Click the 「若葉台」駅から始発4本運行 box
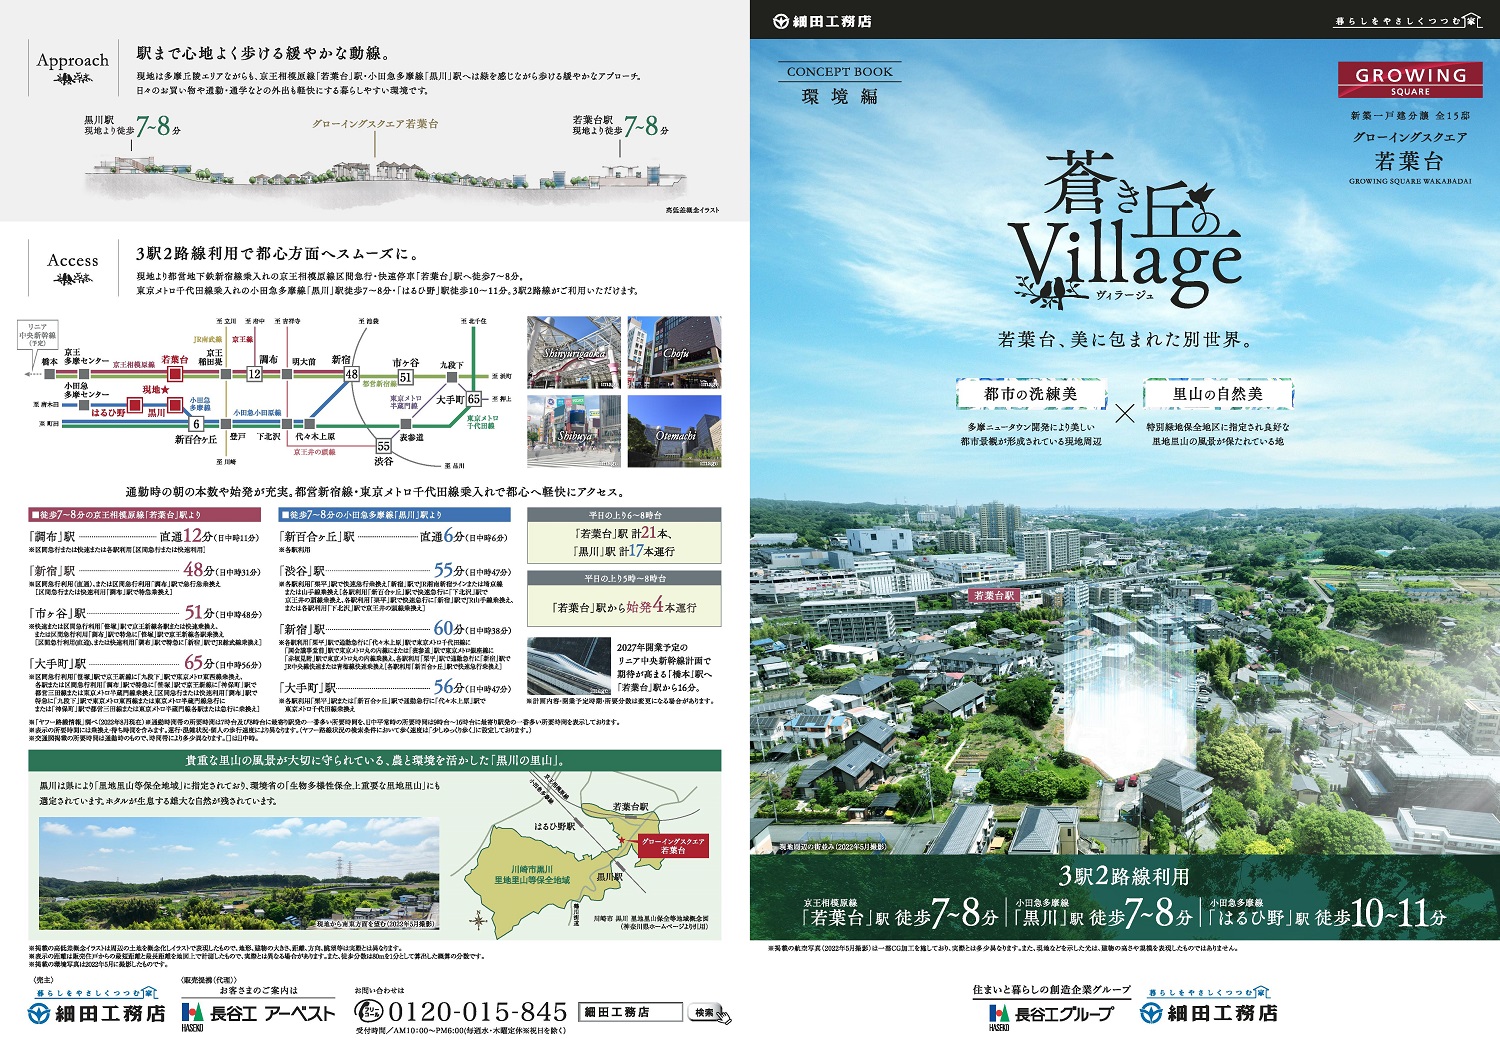Image resolution: width=1500 pixels, height=1060 pixels. point(624,607)
